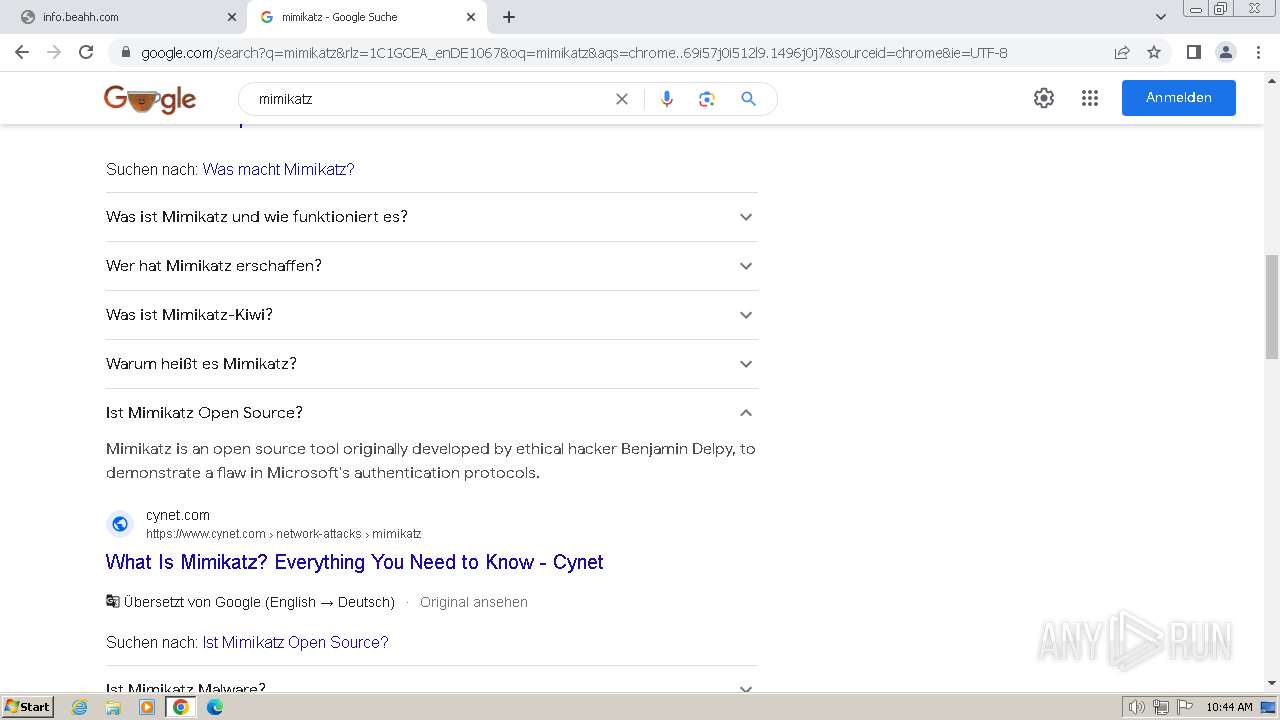Click the Anmelden sign-in button
1280x720 pixels.
tap(1179, 98)
